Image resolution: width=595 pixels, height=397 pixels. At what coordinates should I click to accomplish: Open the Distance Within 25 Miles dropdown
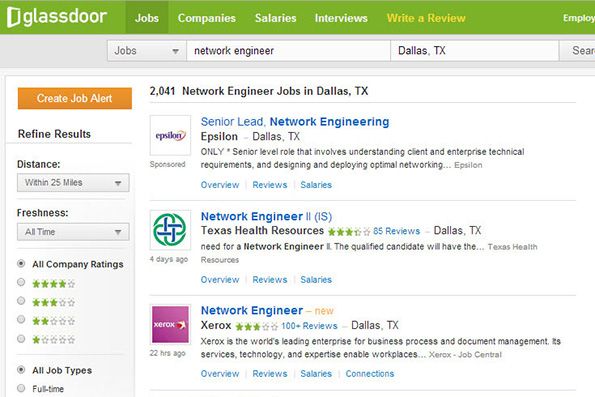click(73, 183)
